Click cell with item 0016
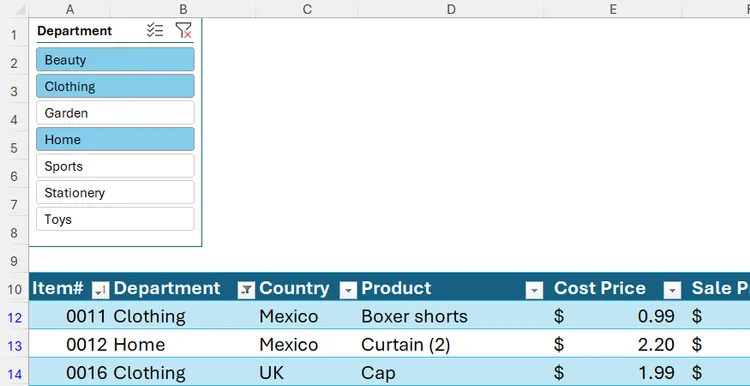This screenshot has height=386, width=750. (70, 373)
